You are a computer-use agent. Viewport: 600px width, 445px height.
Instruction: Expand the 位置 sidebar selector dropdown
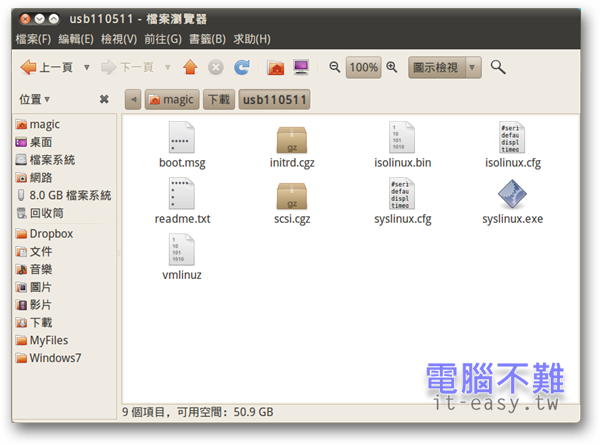[x=35, y=100]
